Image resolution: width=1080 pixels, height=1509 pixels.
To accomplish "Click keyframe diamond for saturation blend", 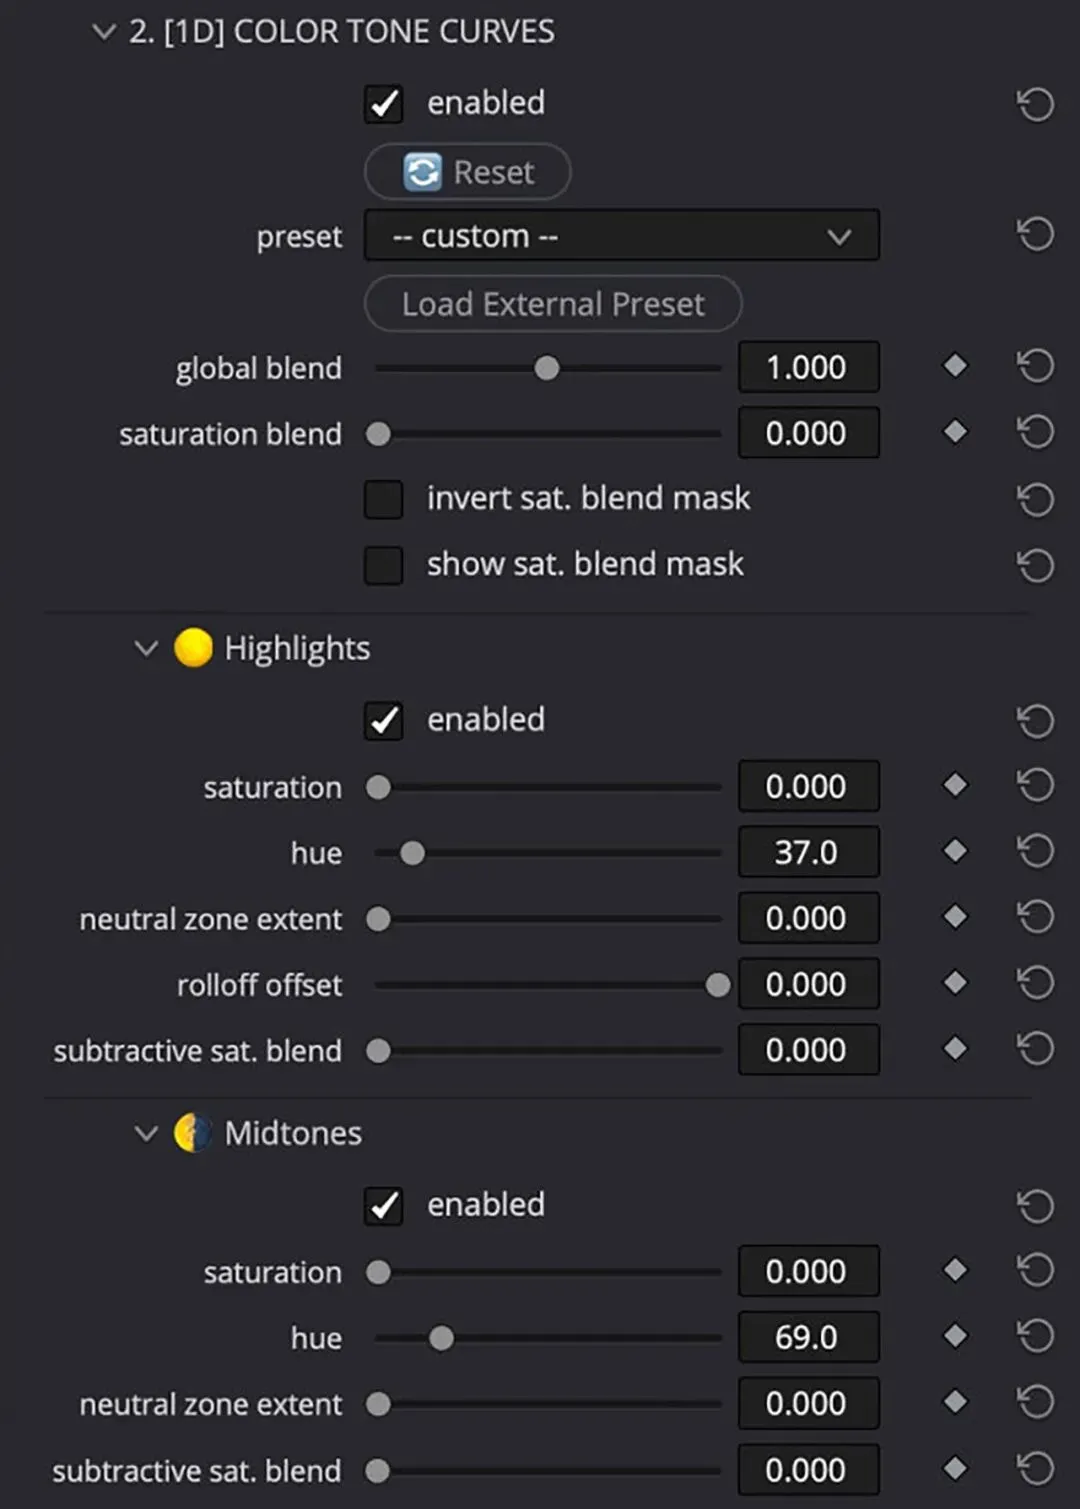I will tap(955, 432).
